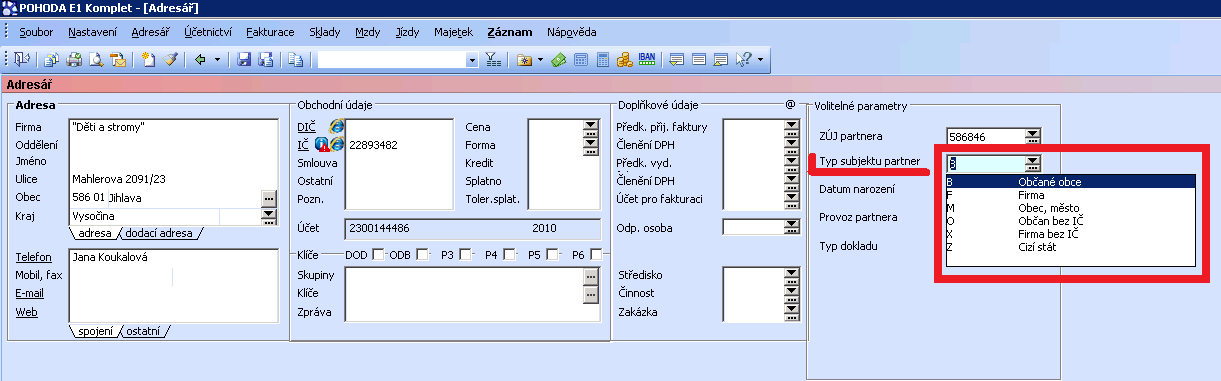1221x381 pixels.
Task: Open the Typ subjektu partner dropdown arrow
Action: [1033, 162]
